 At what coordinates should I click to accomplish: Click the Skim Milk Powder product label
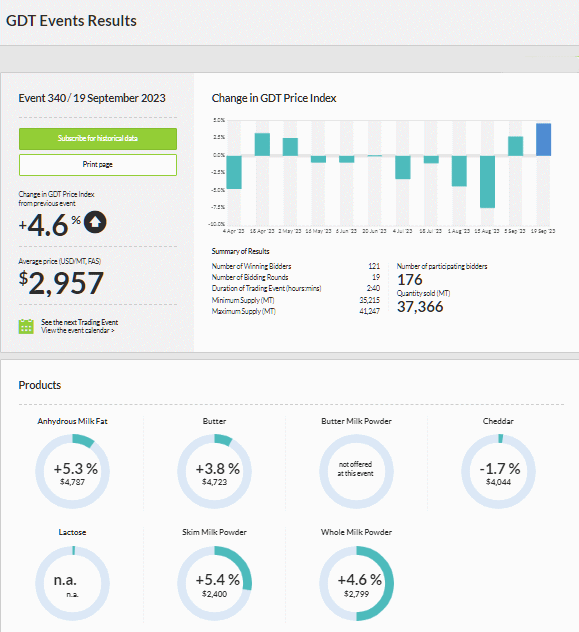[x=214, y=532]
